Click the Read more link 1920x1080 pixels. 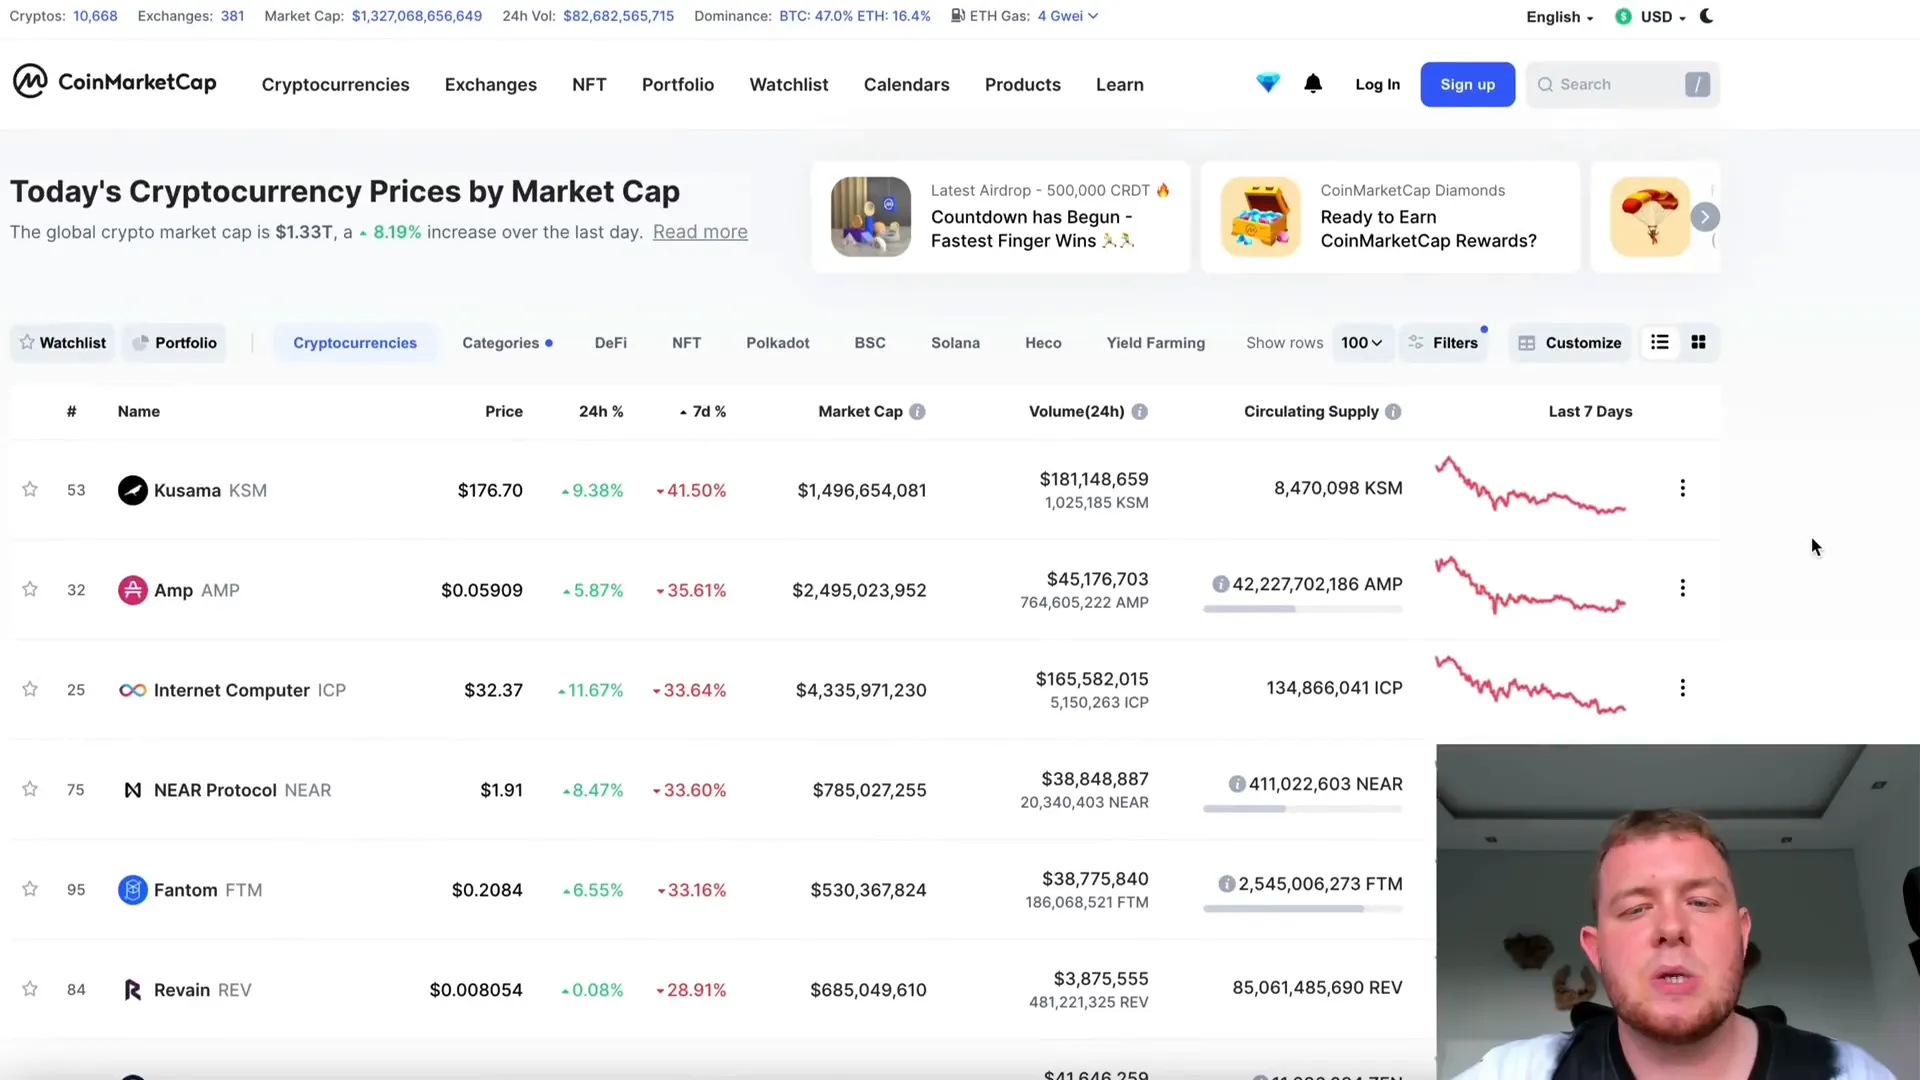(700, 232)
